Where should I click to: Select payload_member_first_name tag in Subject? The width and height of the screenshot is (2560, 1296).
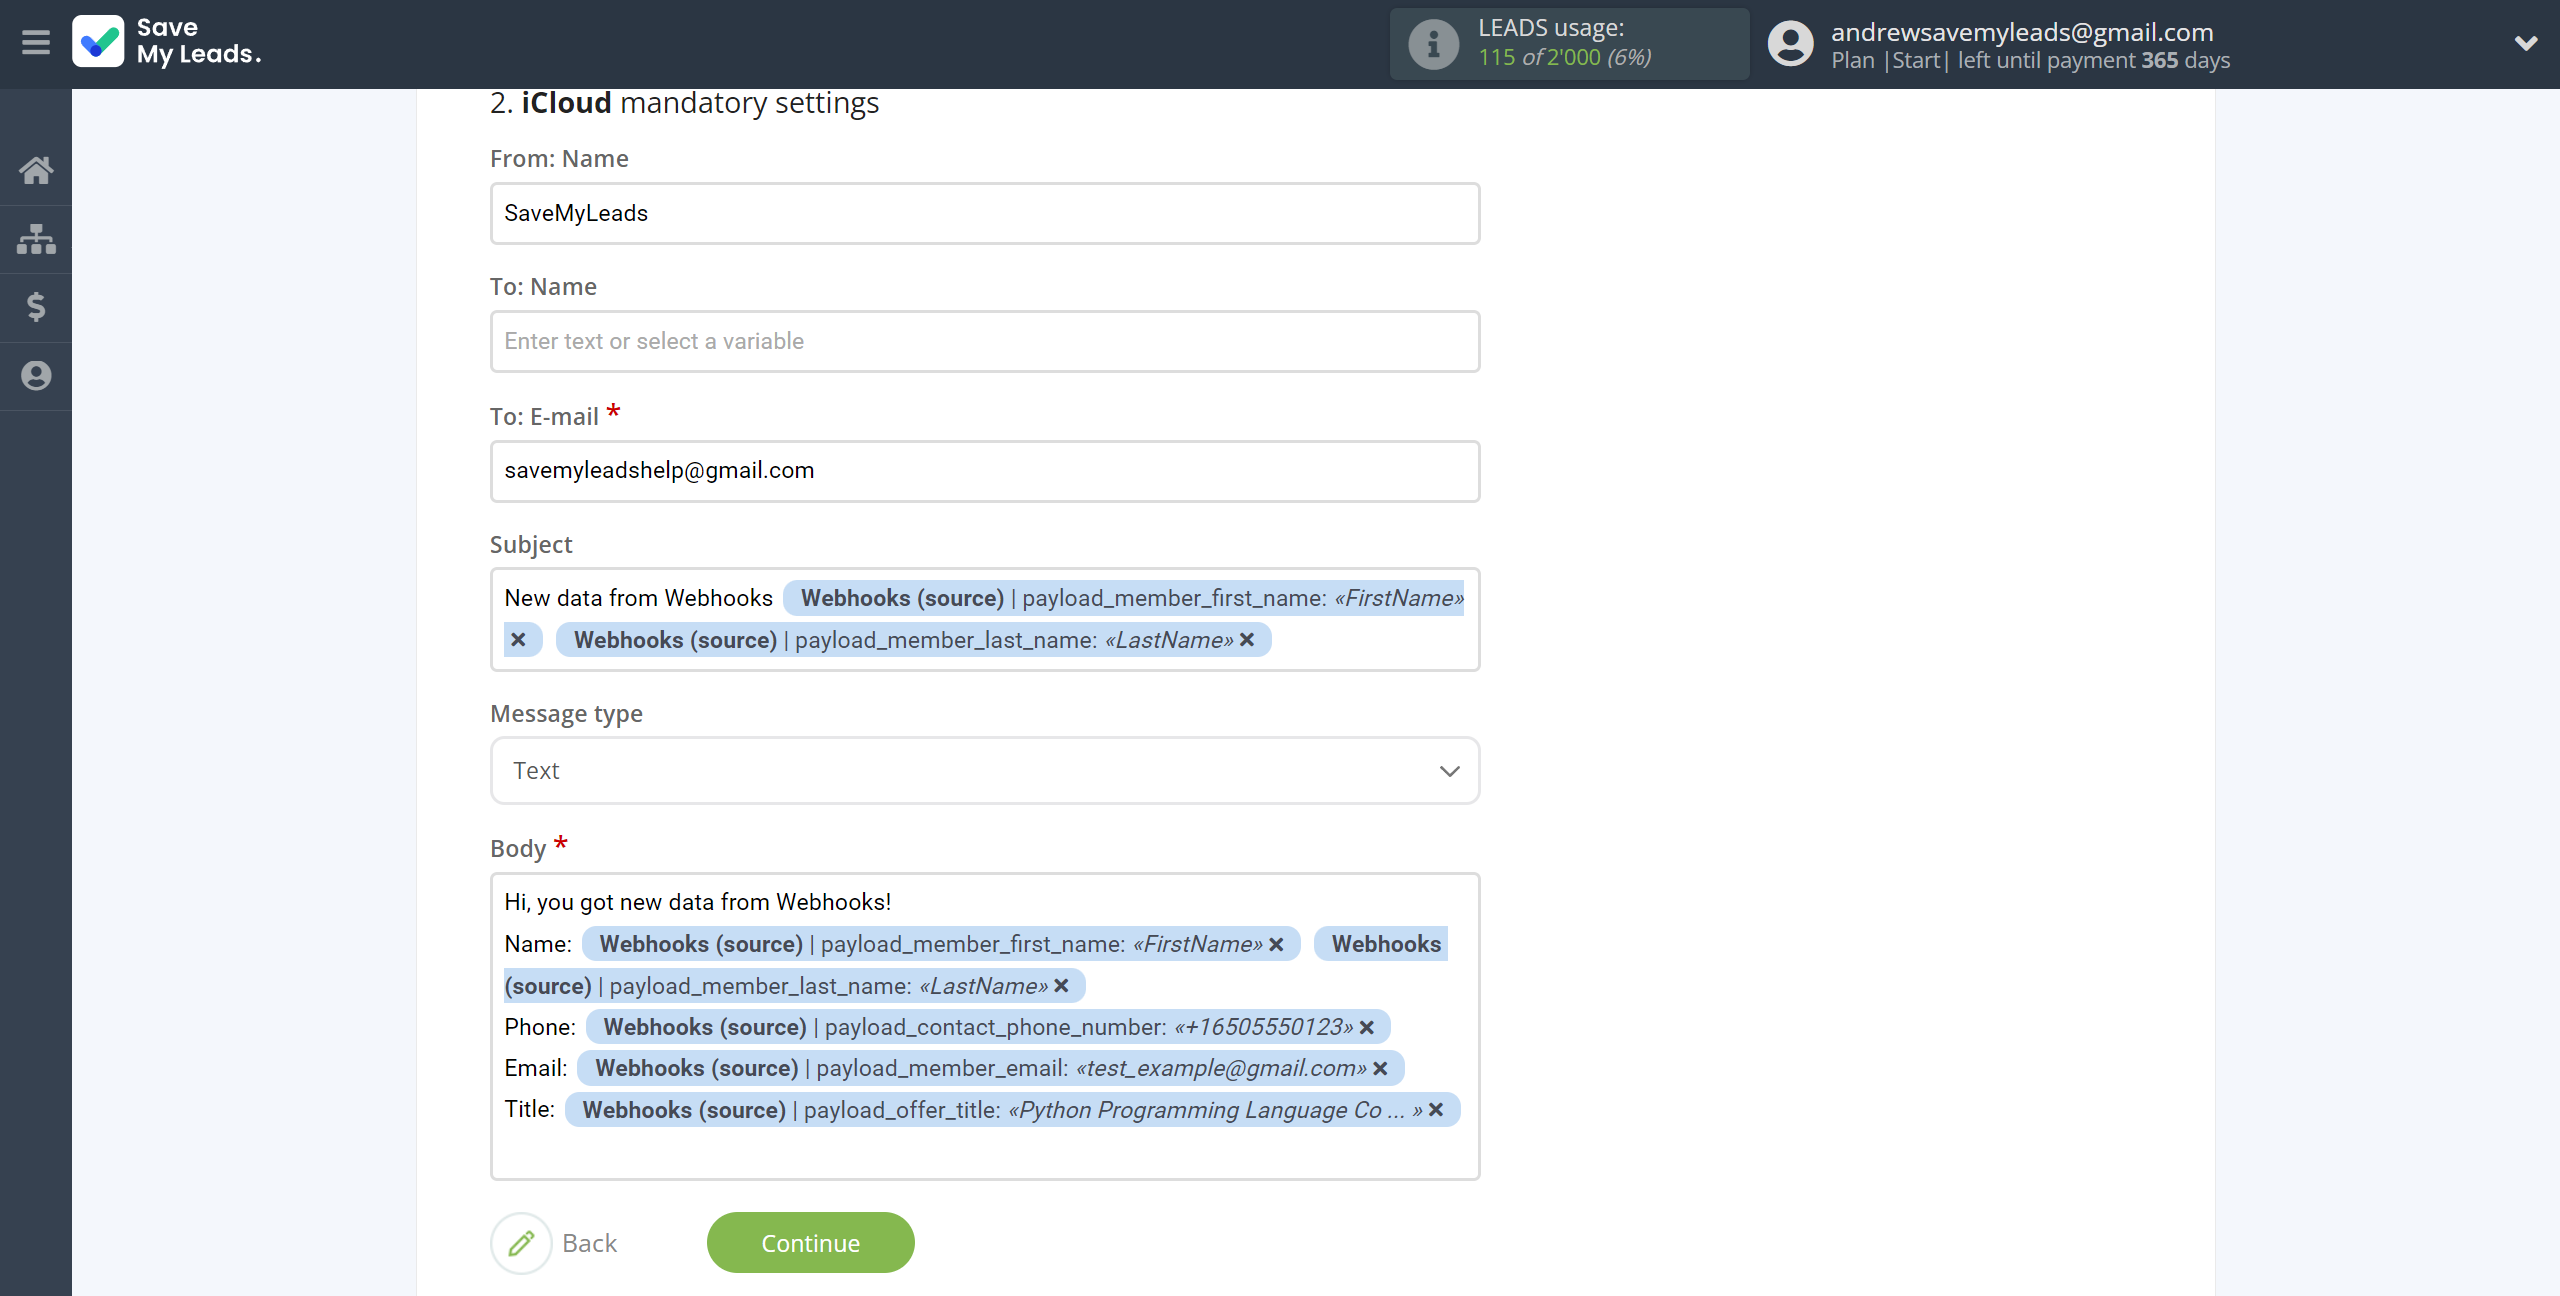point(1124,598)
